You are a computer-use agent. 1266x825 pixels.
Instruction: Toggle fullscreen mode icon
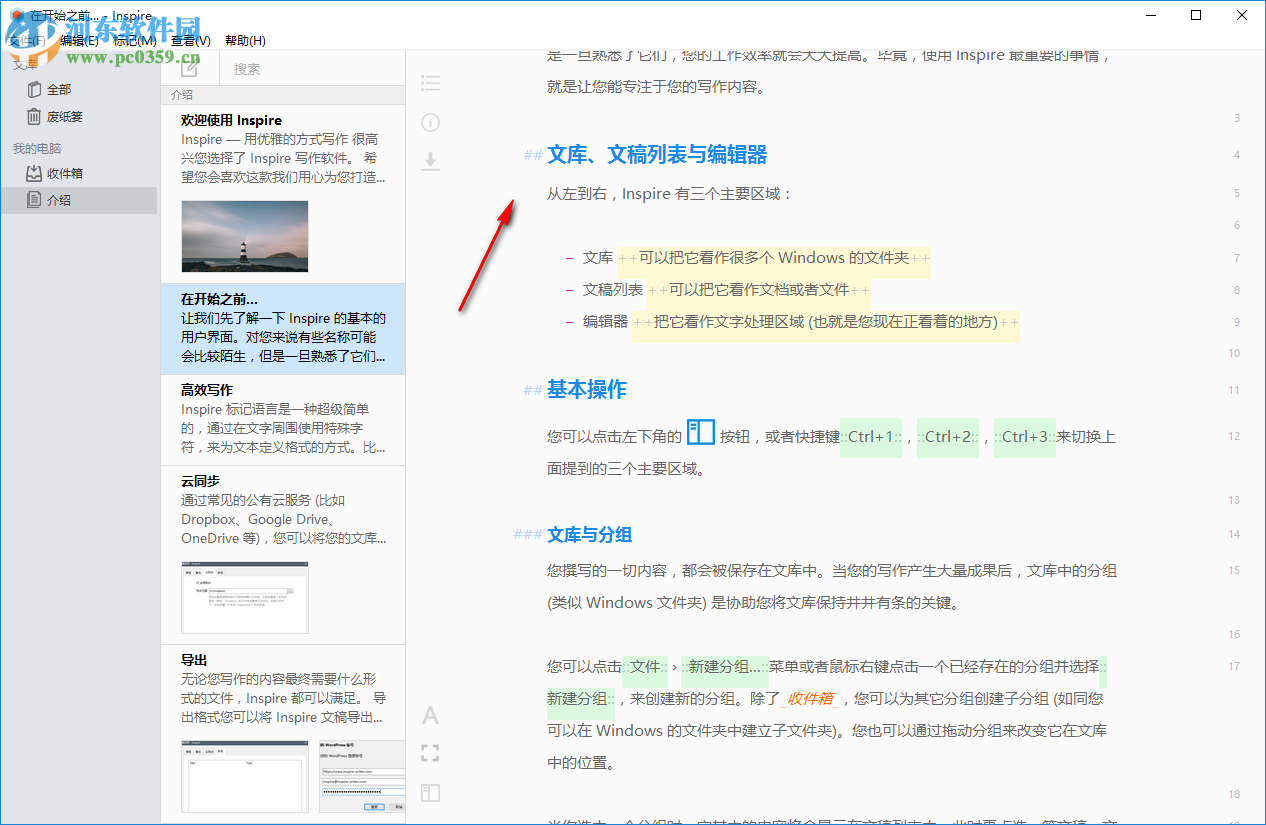(x=430, y=753)
